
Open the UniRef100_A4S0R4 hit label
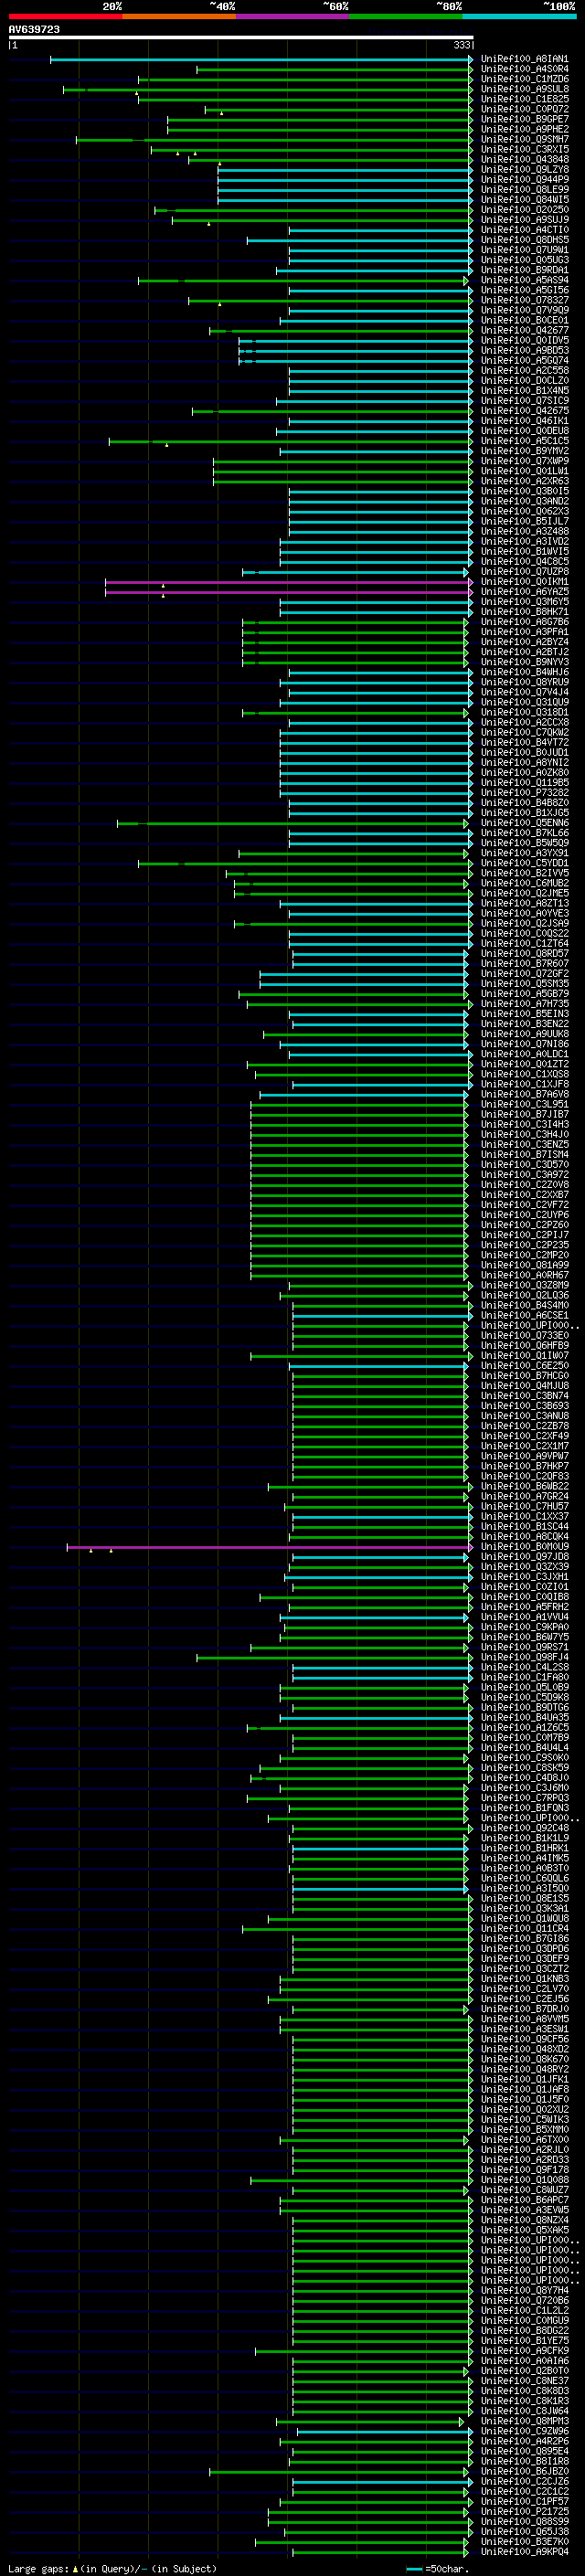(x=524, y=69)
